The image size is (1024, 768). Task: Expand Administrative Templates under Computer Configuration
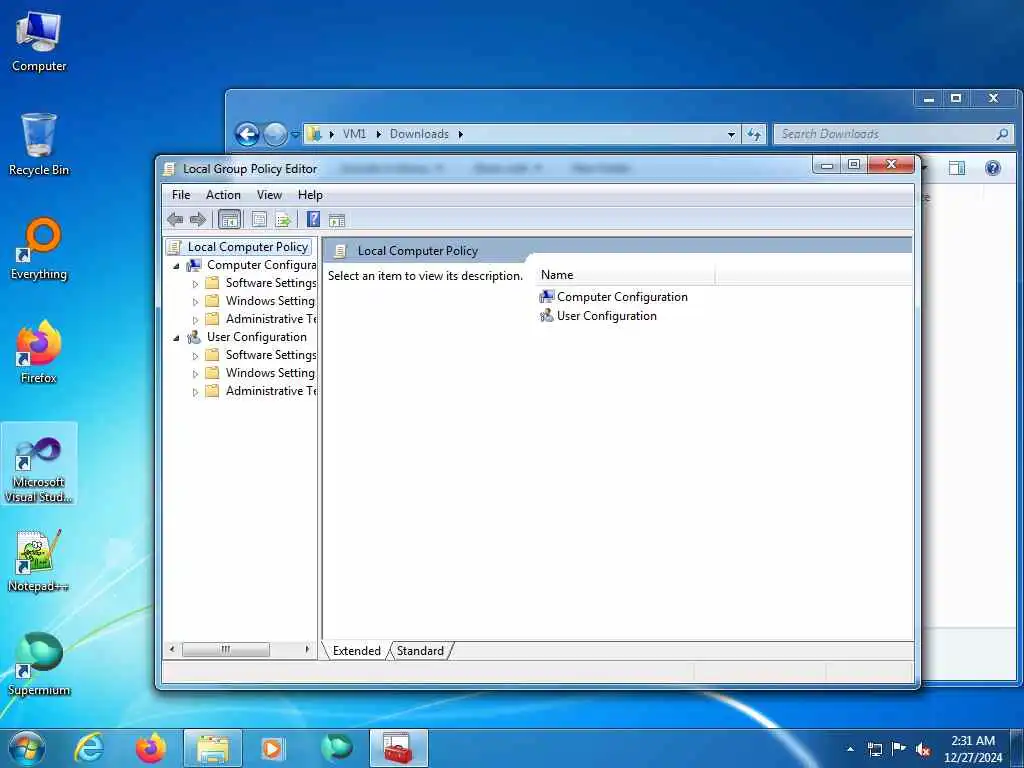tap(195, 320)
